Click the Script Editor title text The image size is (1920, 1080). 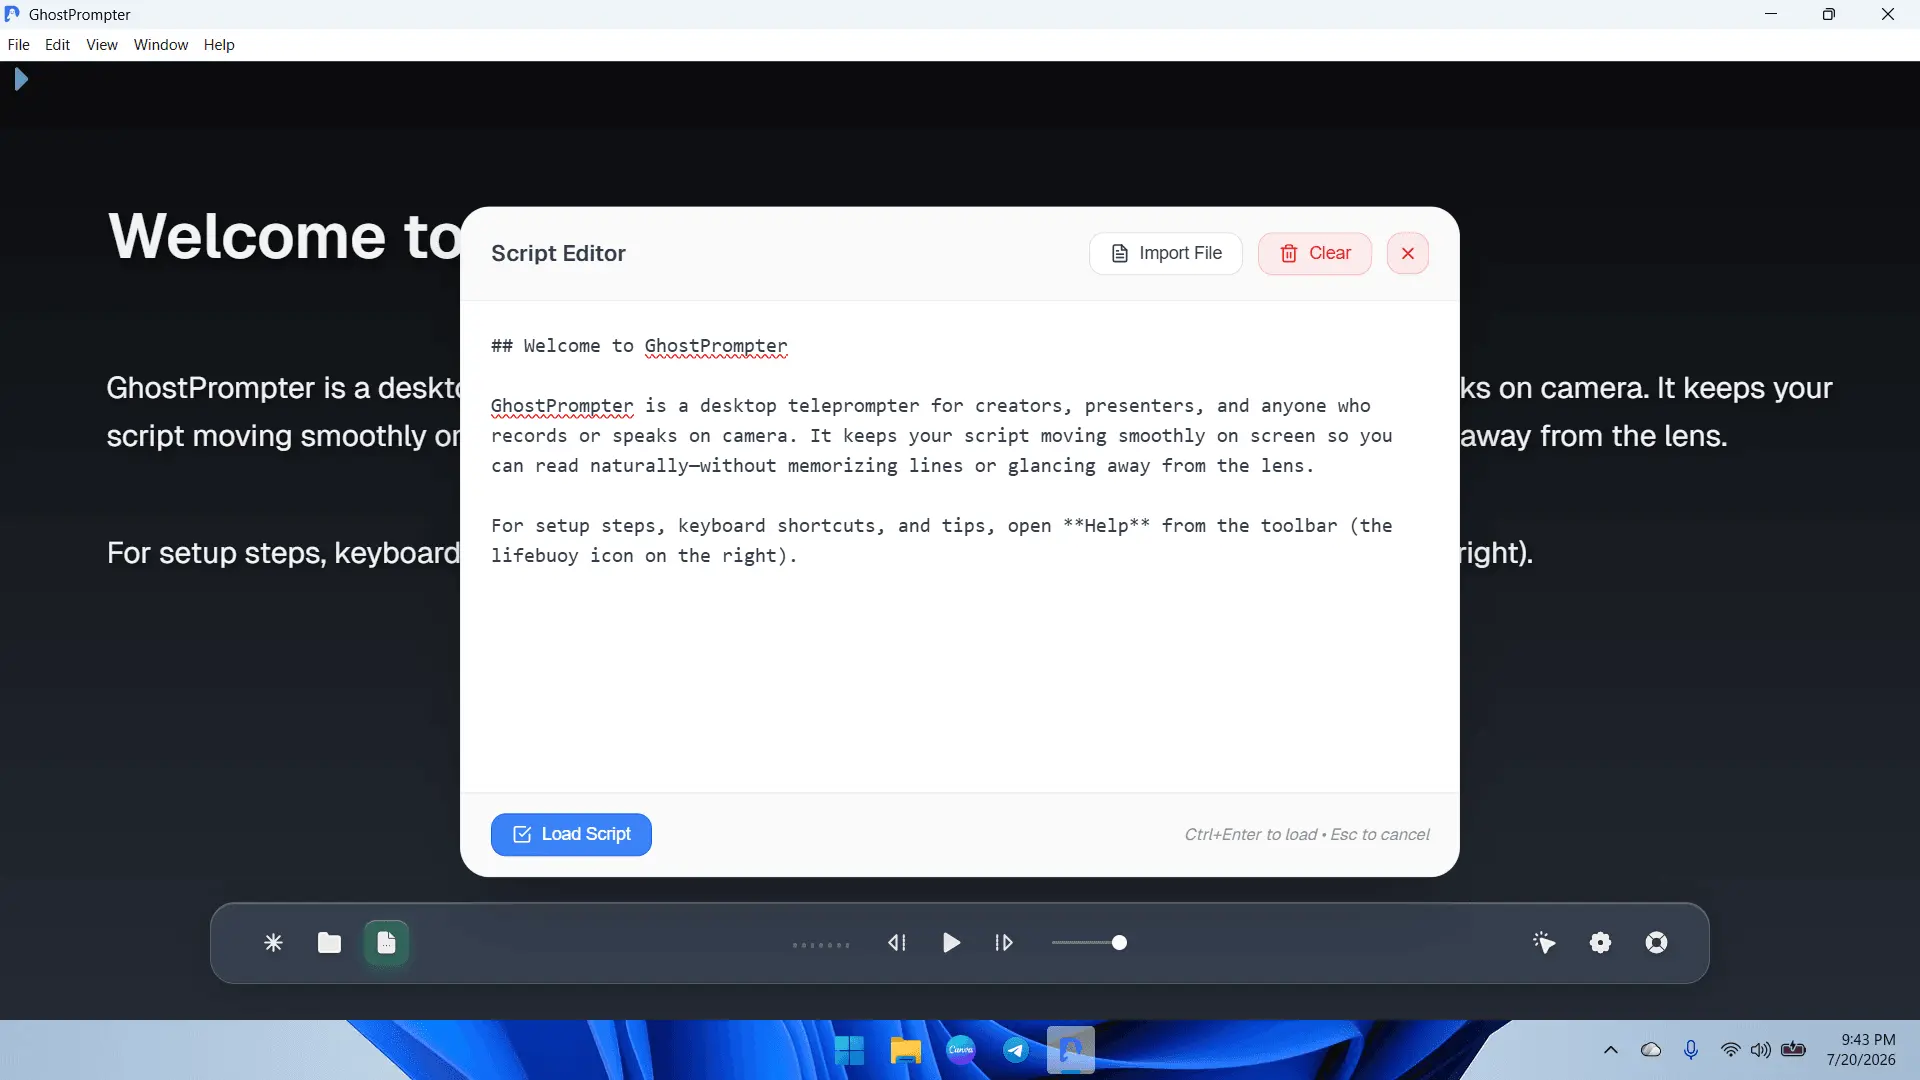(x=558, y=254)
